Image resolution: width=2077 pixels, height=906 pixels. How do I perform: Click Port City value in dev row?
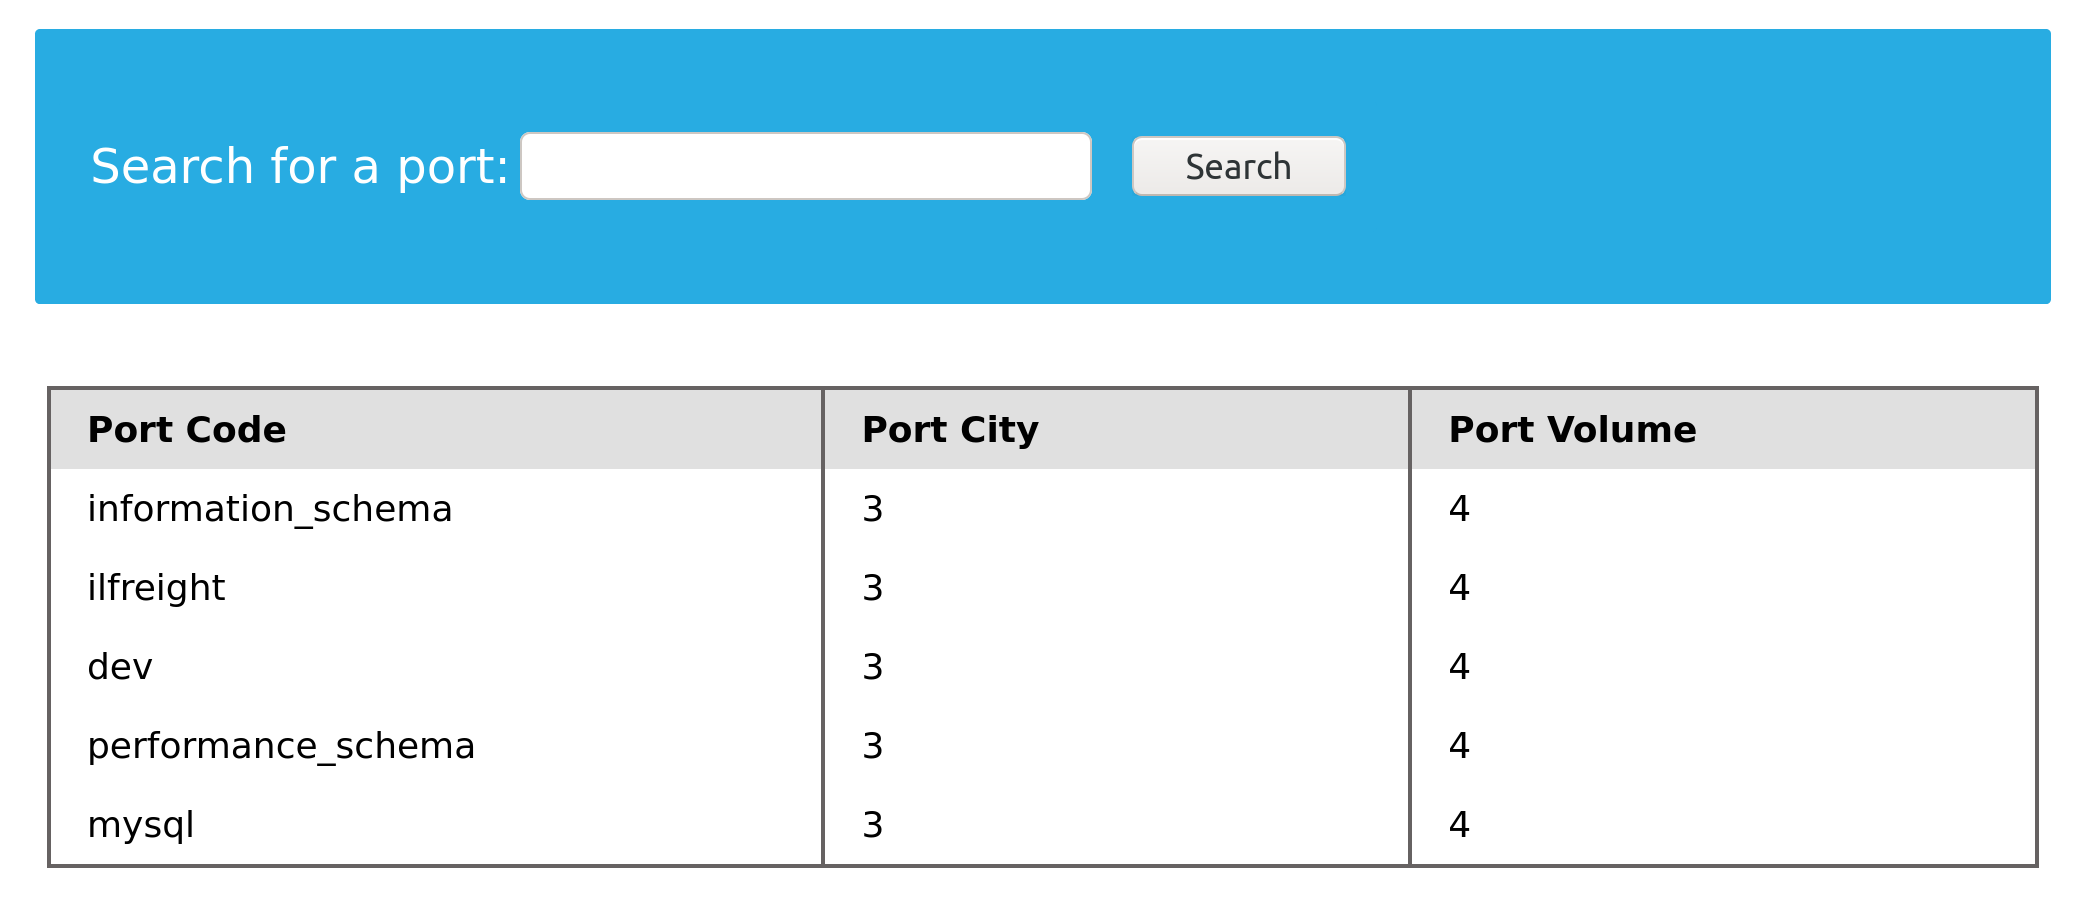[873, 667]
